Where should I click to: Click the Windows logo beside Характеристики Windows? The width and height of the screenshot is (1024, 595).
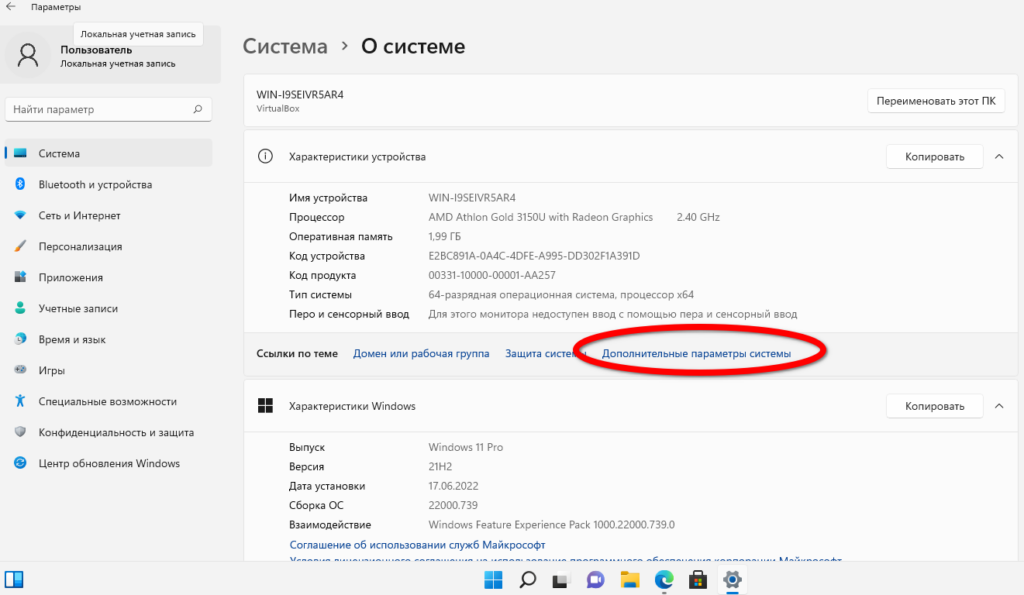(x=265, y=406)
